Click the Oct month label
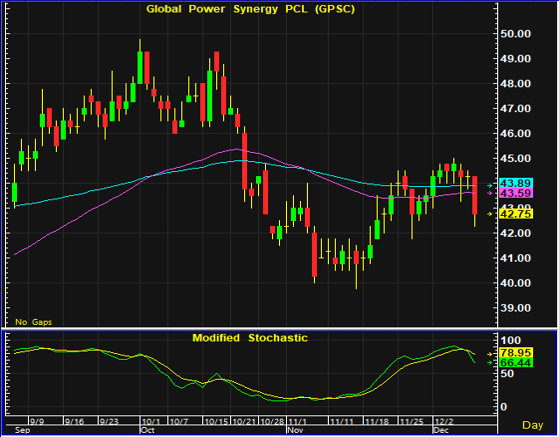The width and height of the screenshot is (559, 437). coord(148,430)
